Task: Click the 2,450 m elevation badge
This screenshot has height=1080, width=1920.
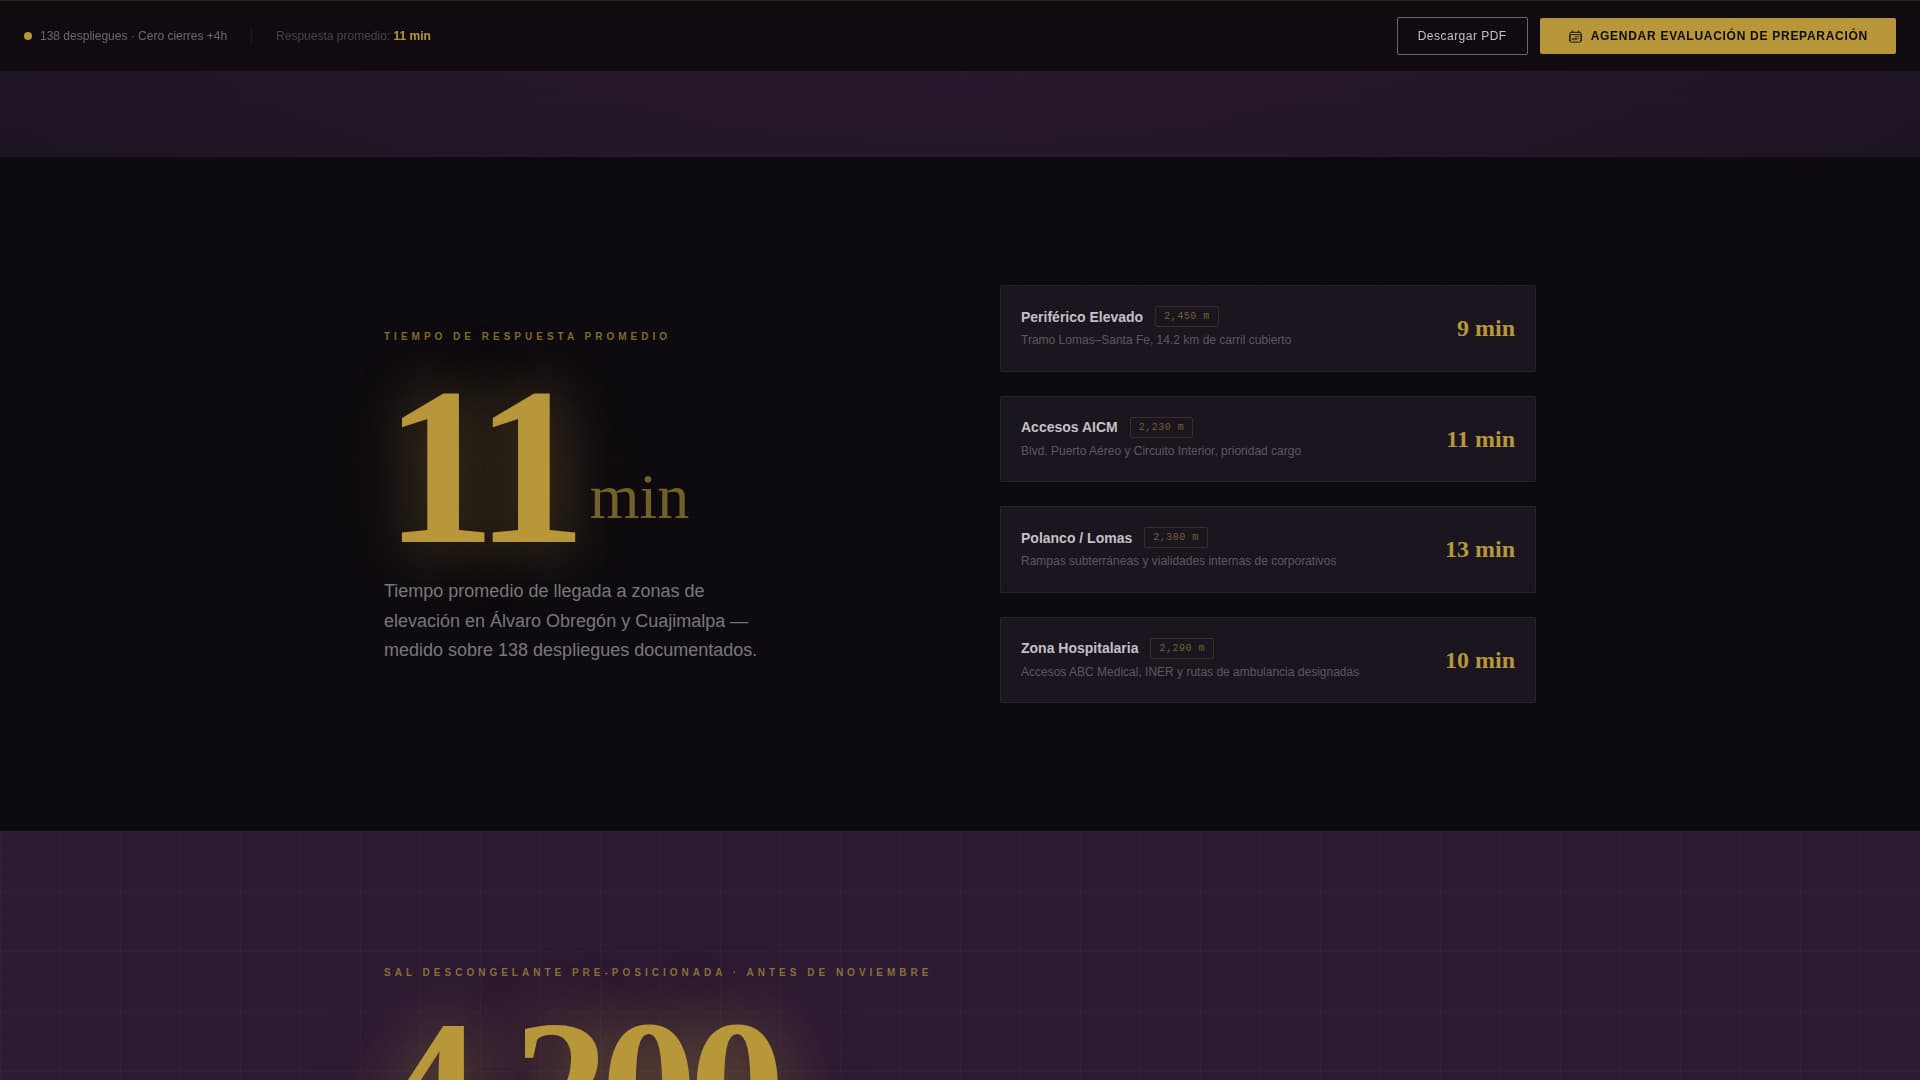Action: point(1186,316)
